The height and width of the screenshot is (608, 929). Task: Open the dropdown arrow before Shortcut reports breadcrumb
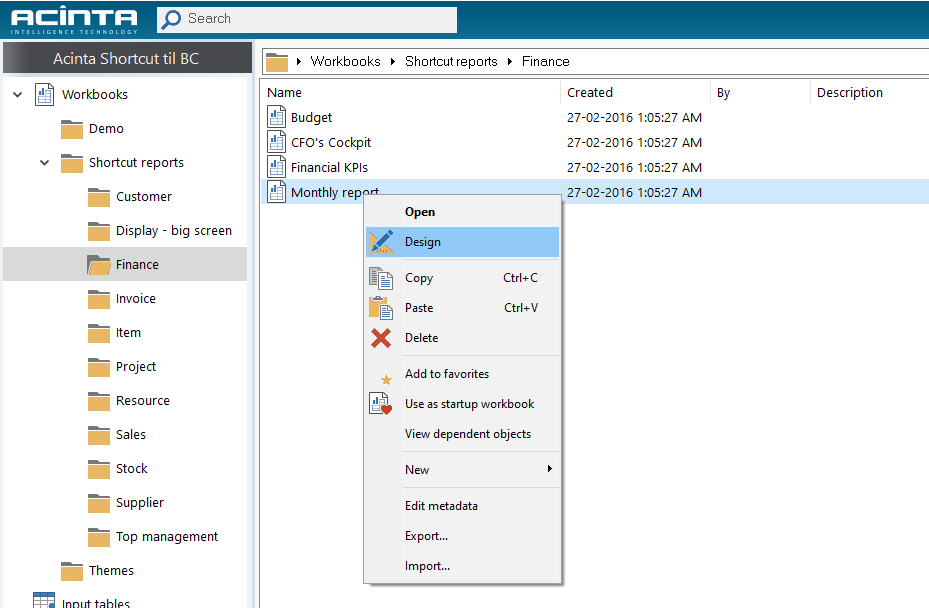[393, 61]
